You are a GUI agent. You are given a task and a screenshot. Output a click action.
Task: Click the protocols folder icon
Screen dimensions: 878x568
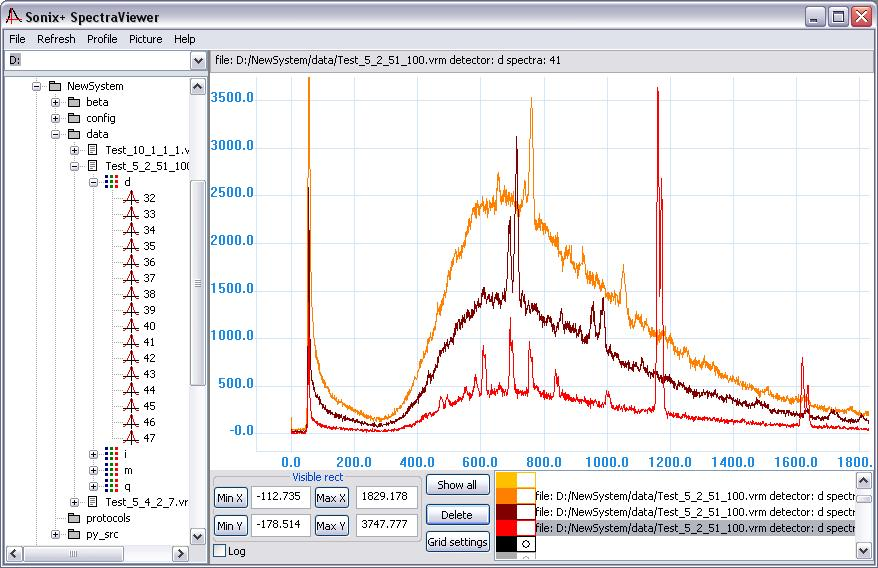[74, 518]
